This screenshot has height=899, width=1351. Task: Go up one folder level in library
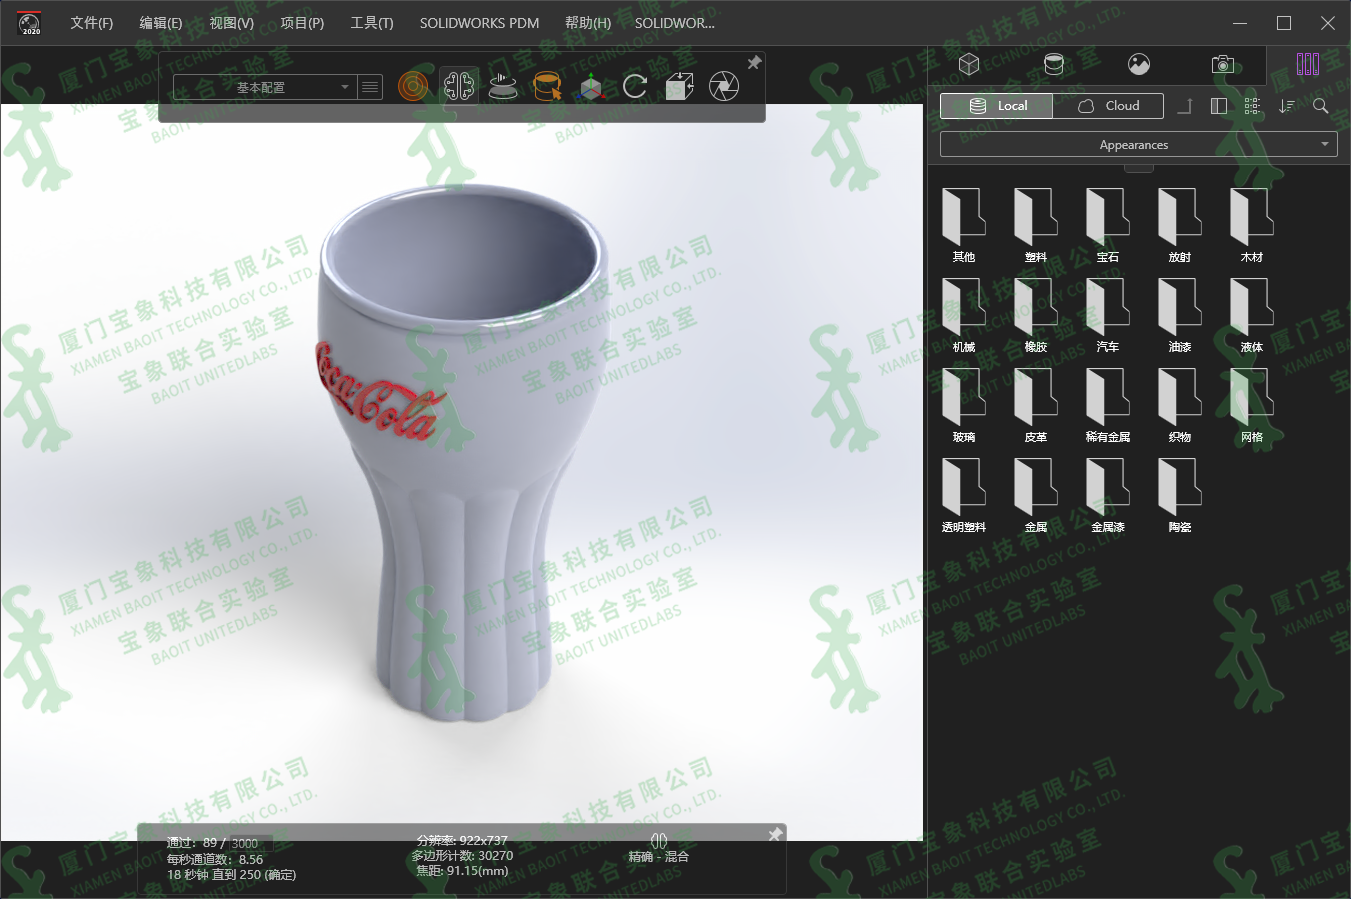click(1185, 106)
